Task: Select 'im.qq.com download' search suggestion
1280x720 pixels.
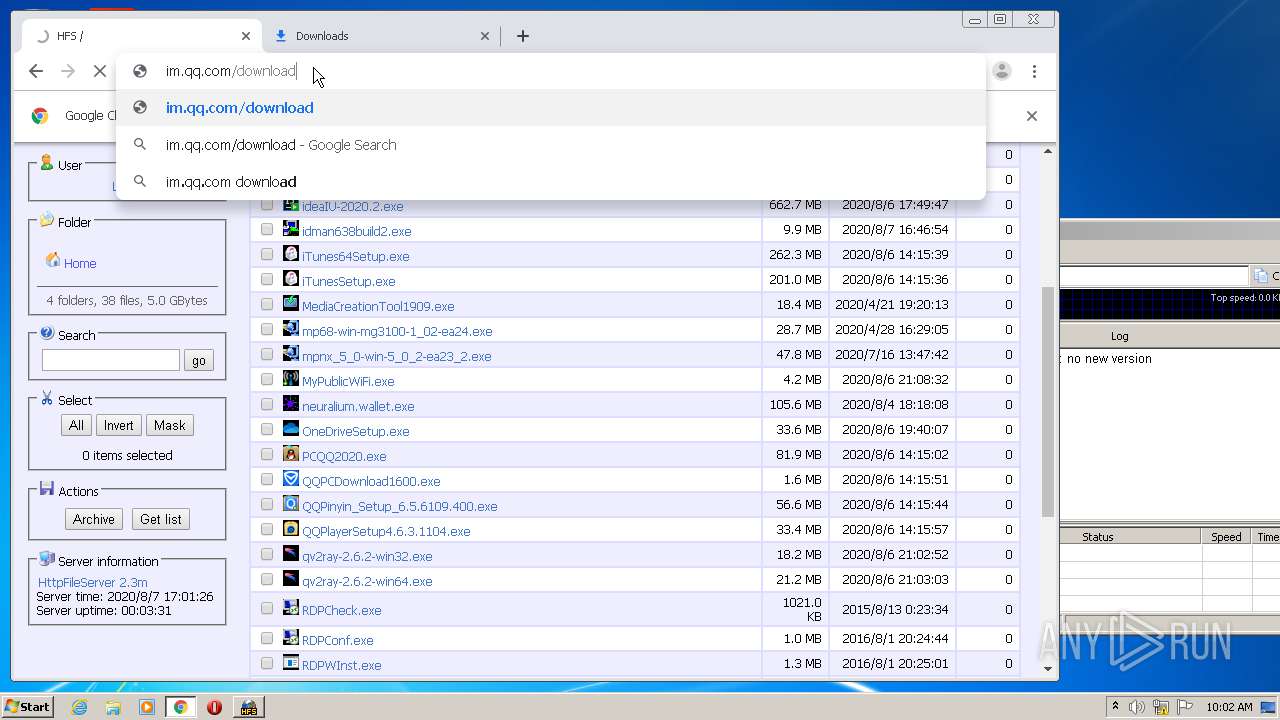Action: (x=551, y=182)
